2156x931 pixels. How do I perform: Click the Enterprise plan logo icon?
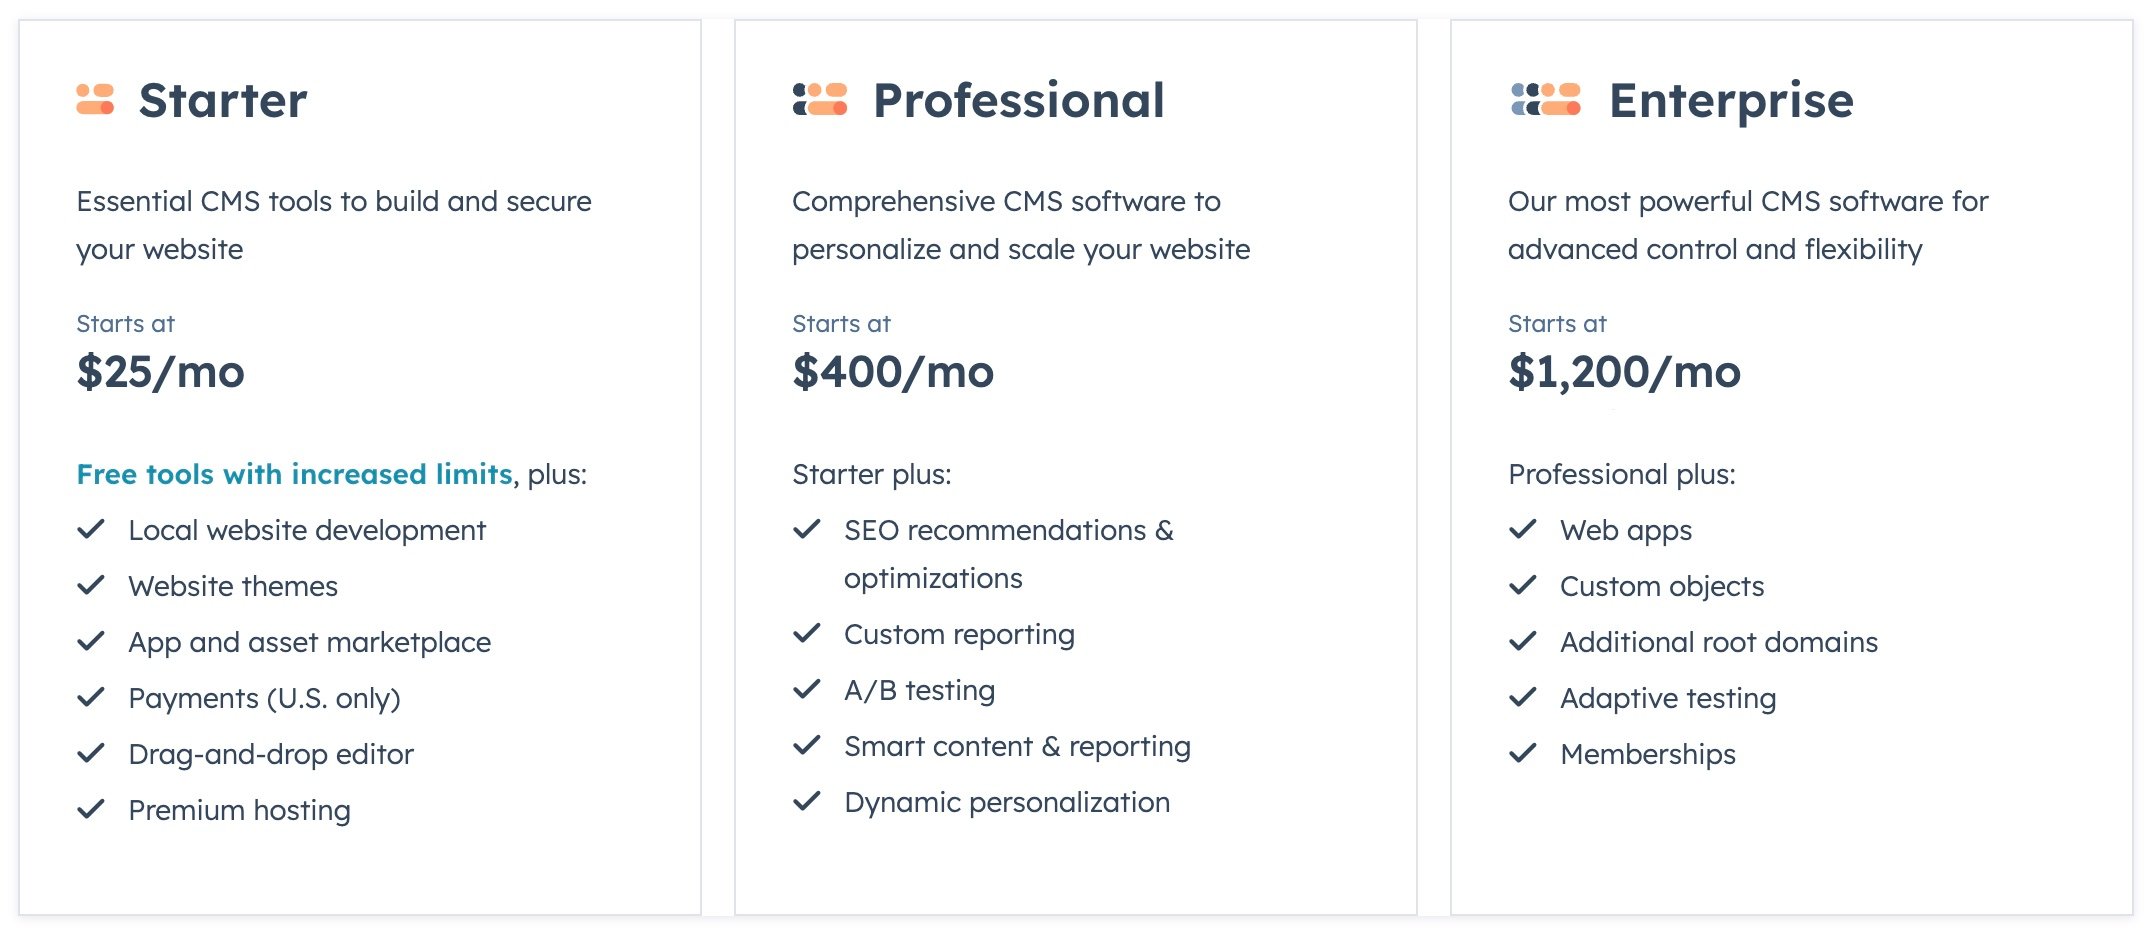1546,99
